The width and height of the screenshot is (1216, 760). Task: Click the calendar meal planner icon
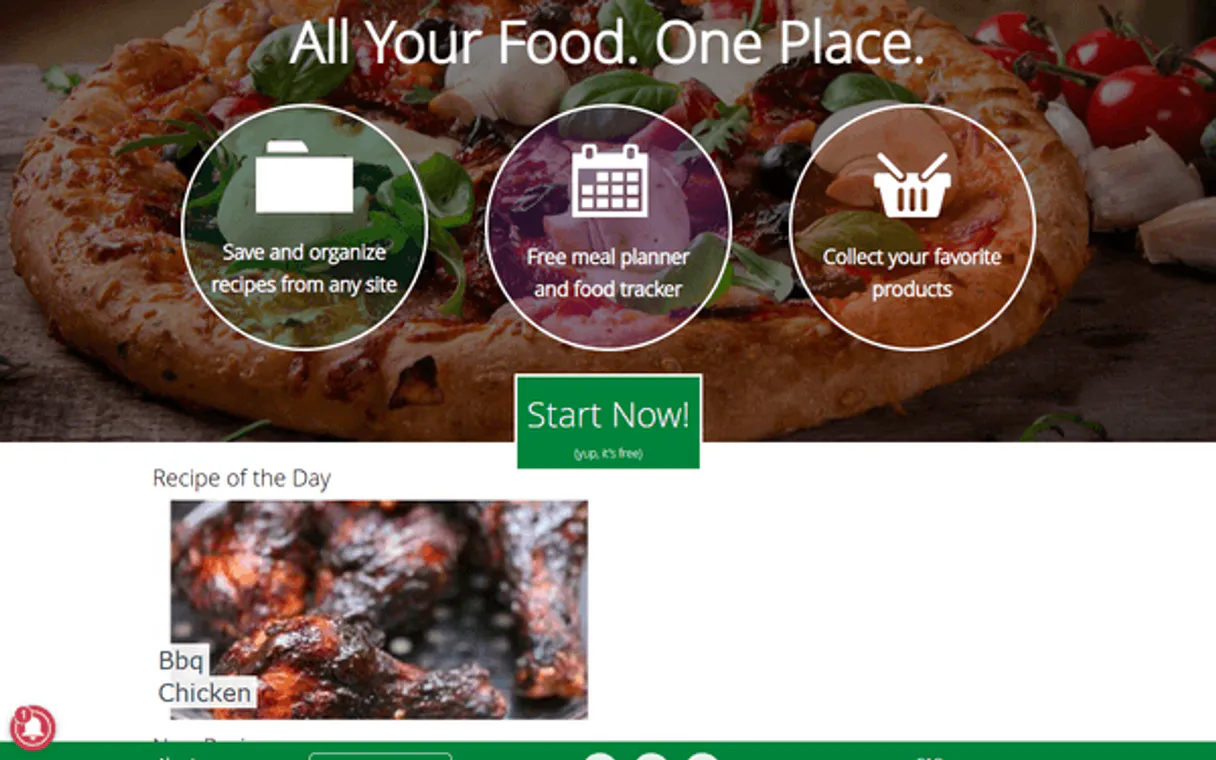pyautogui.click(x=610, y=180)
